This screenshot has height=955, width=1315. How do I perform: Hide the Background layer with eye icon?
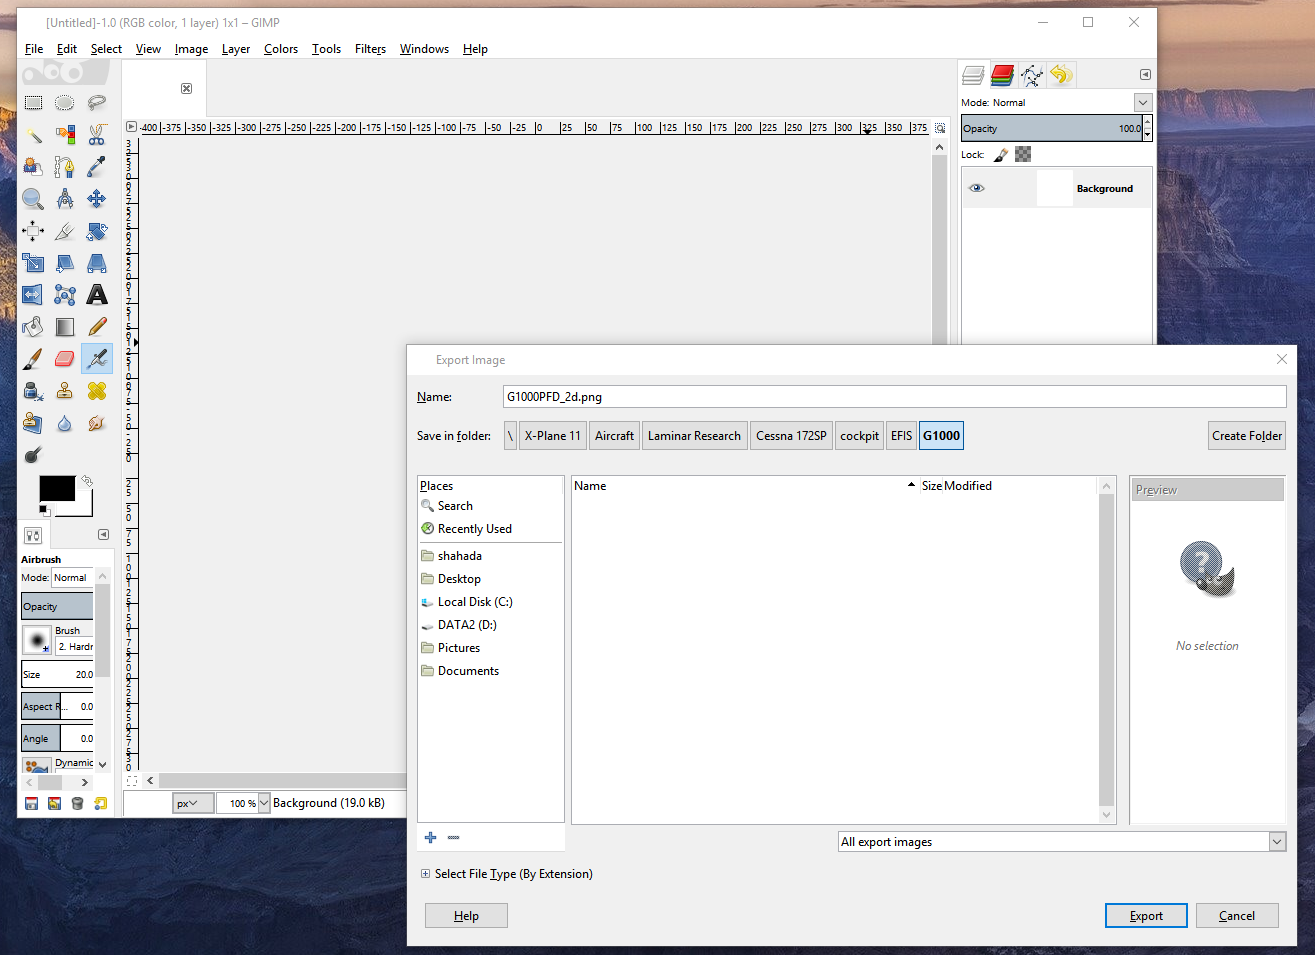pyautogui.click(x=977, y=188)
